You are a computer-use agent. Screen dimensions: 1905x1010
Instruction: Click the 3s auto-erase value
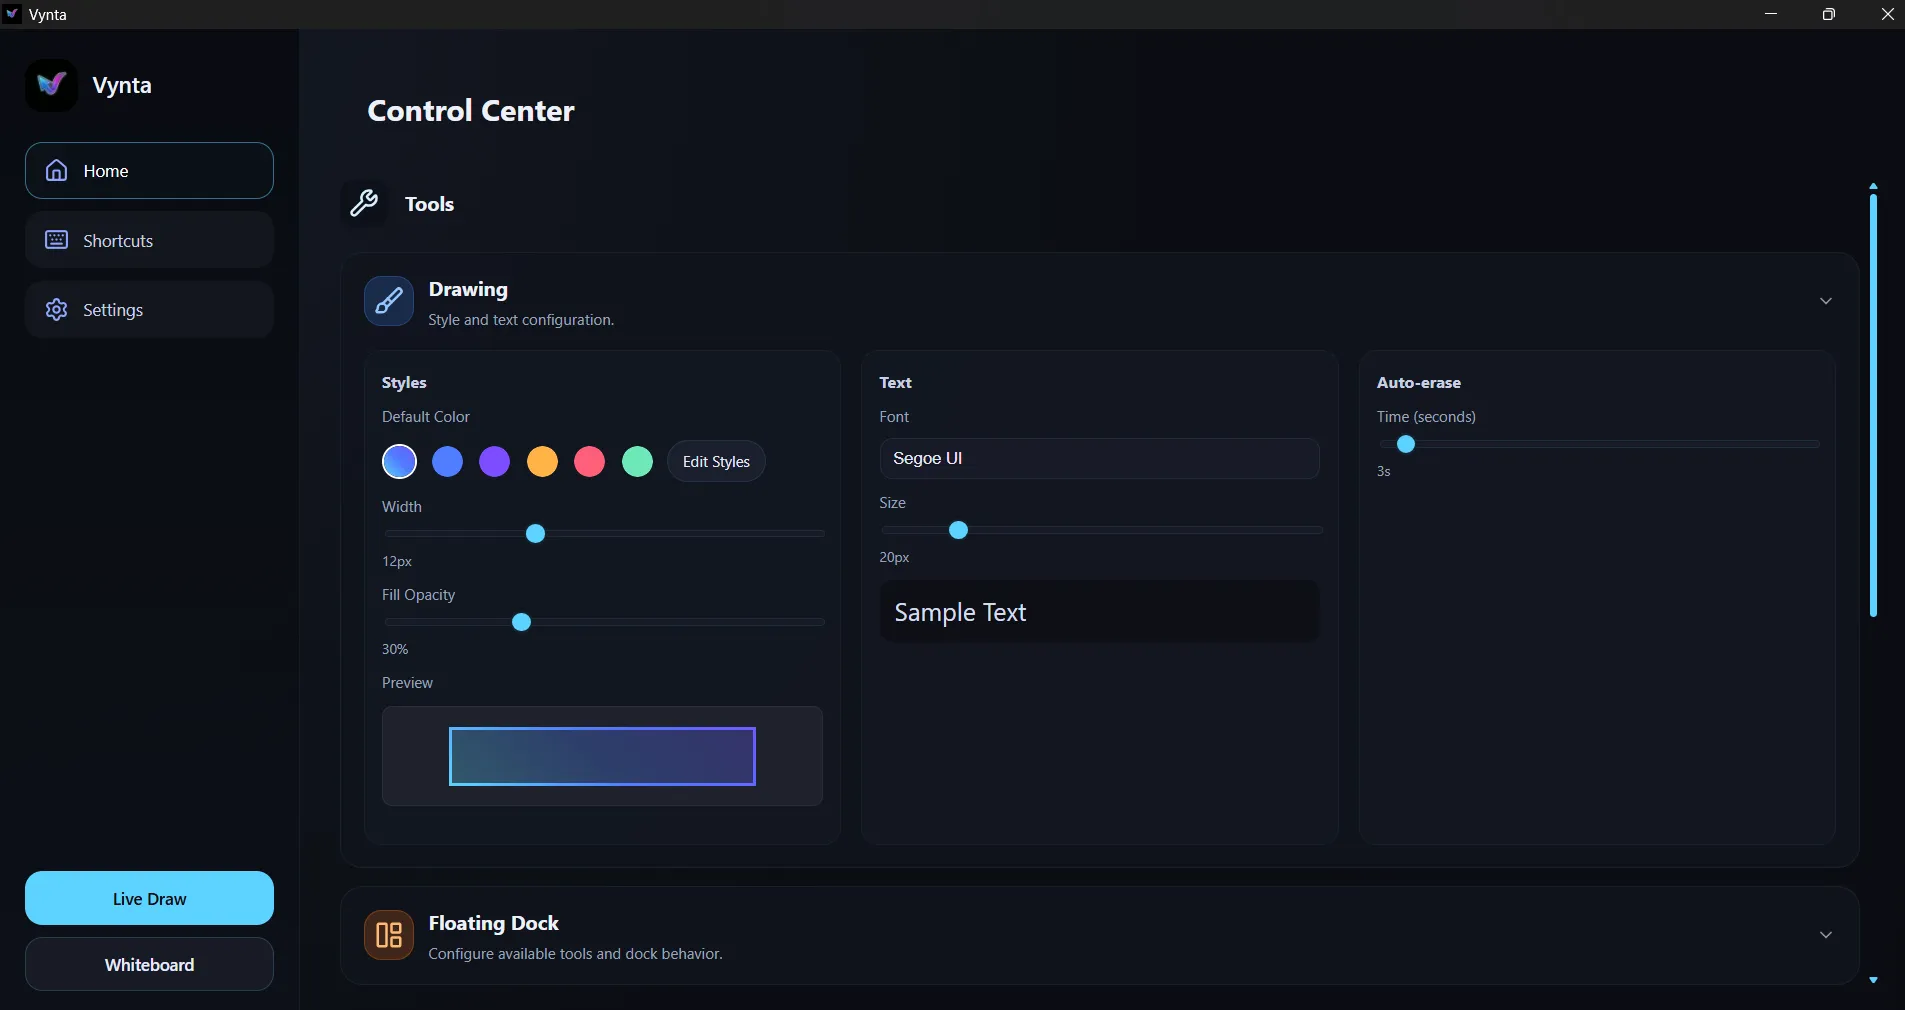[x=1383, y=471]
